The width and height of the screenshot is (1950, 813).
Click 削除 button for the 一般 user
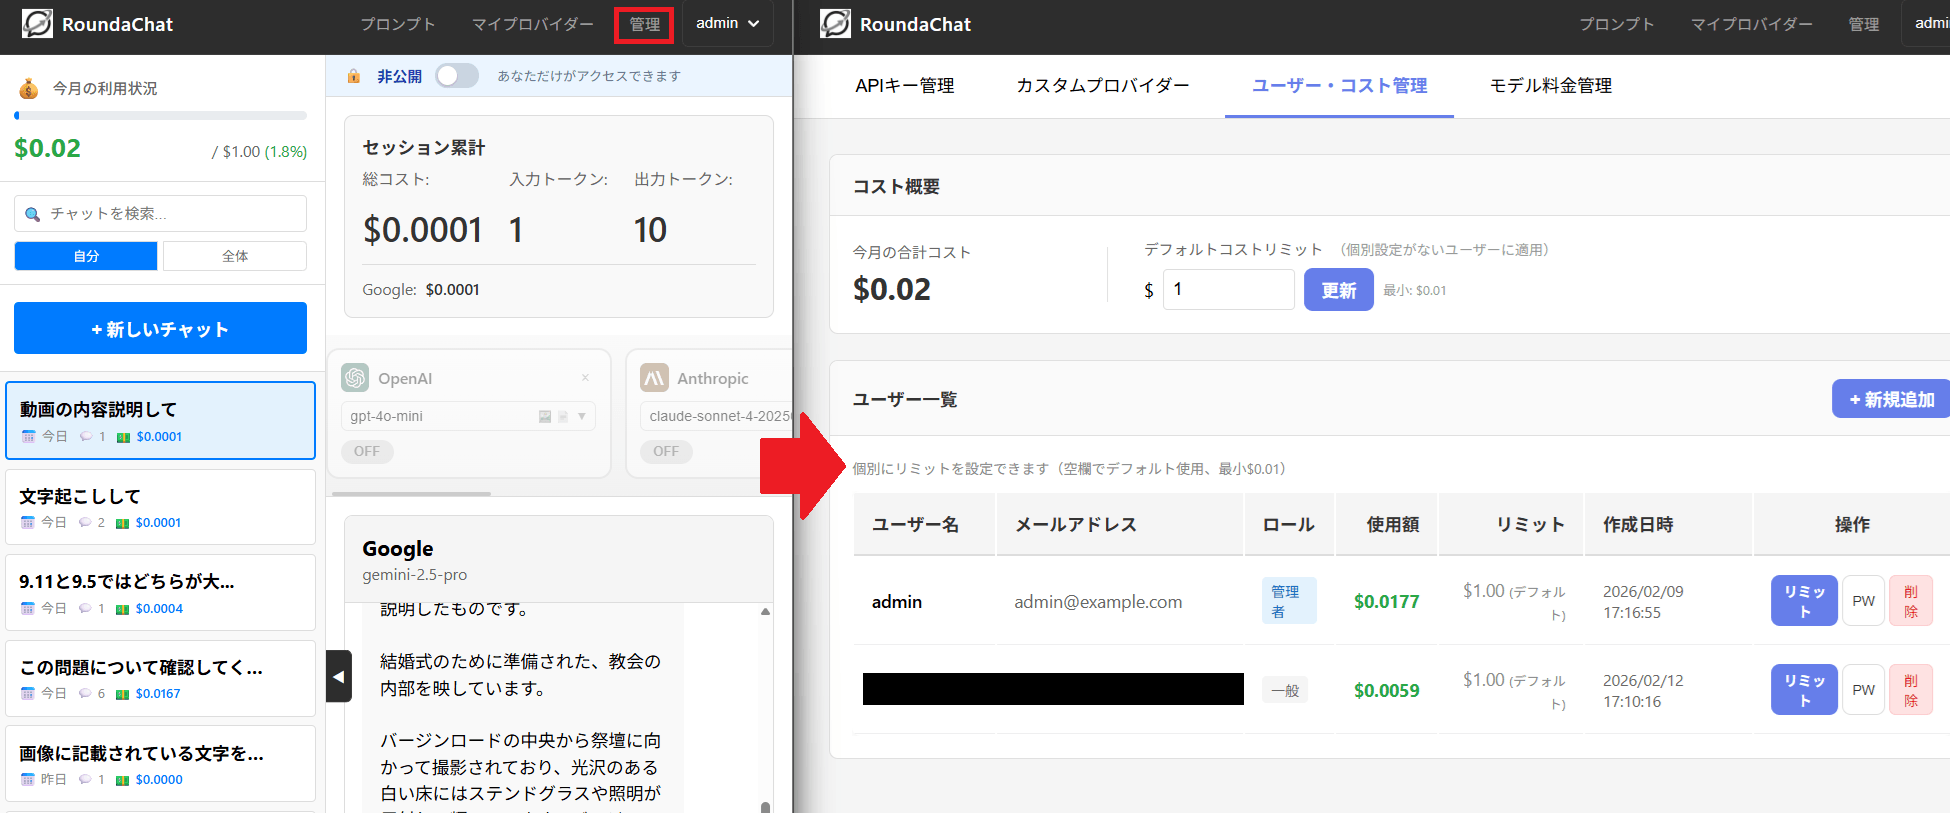[1911, 690]
